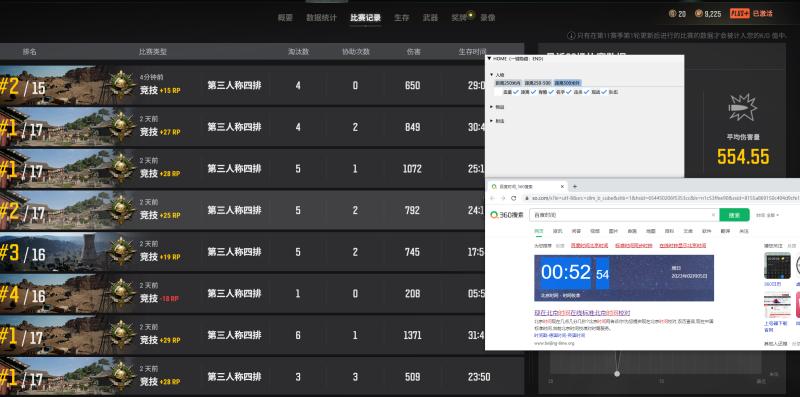The image size is (800, 397).
Task: Click the white color box in overlay checkbox row
Action: pos(498,92)
